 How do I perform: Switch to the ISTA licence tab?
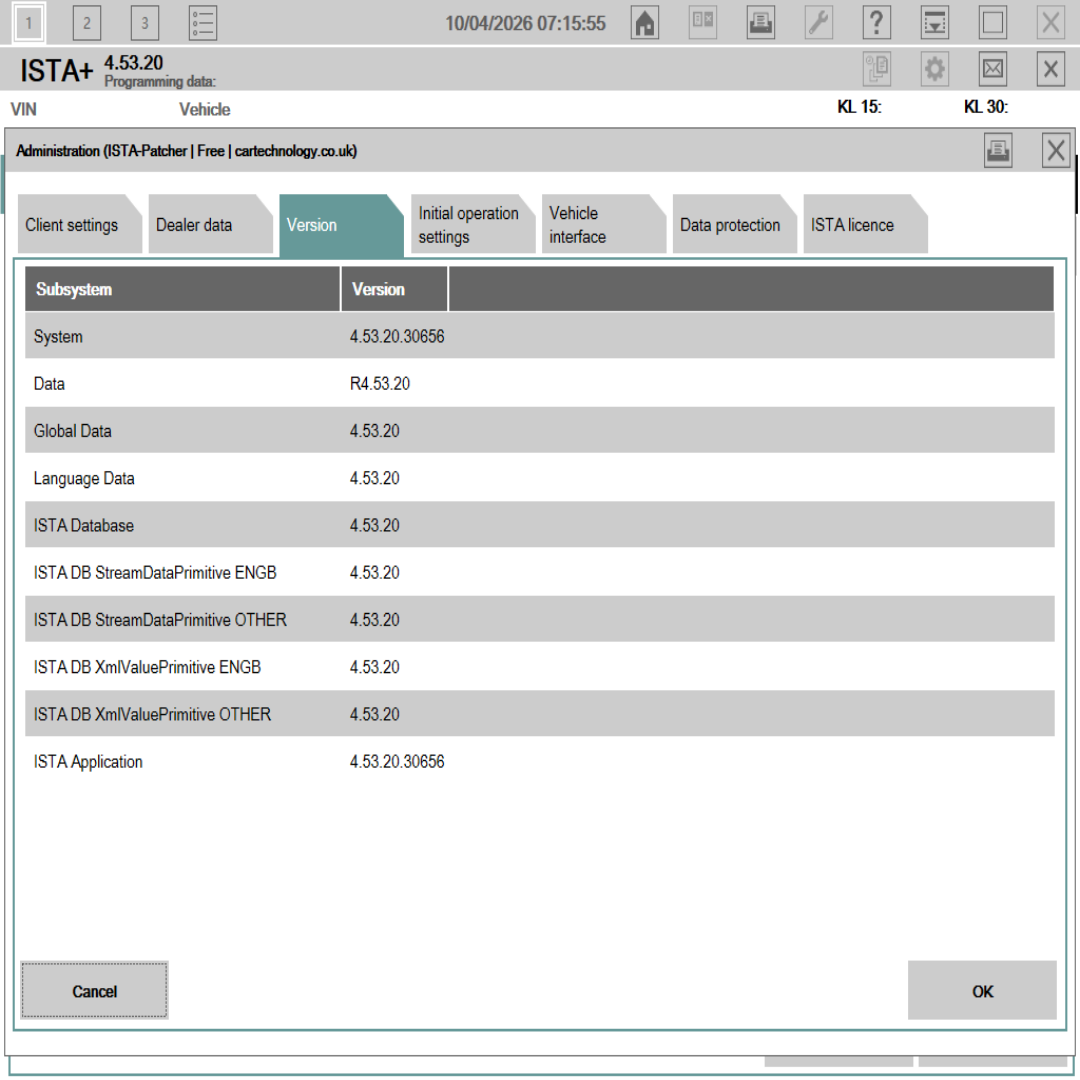coord(865,225)
